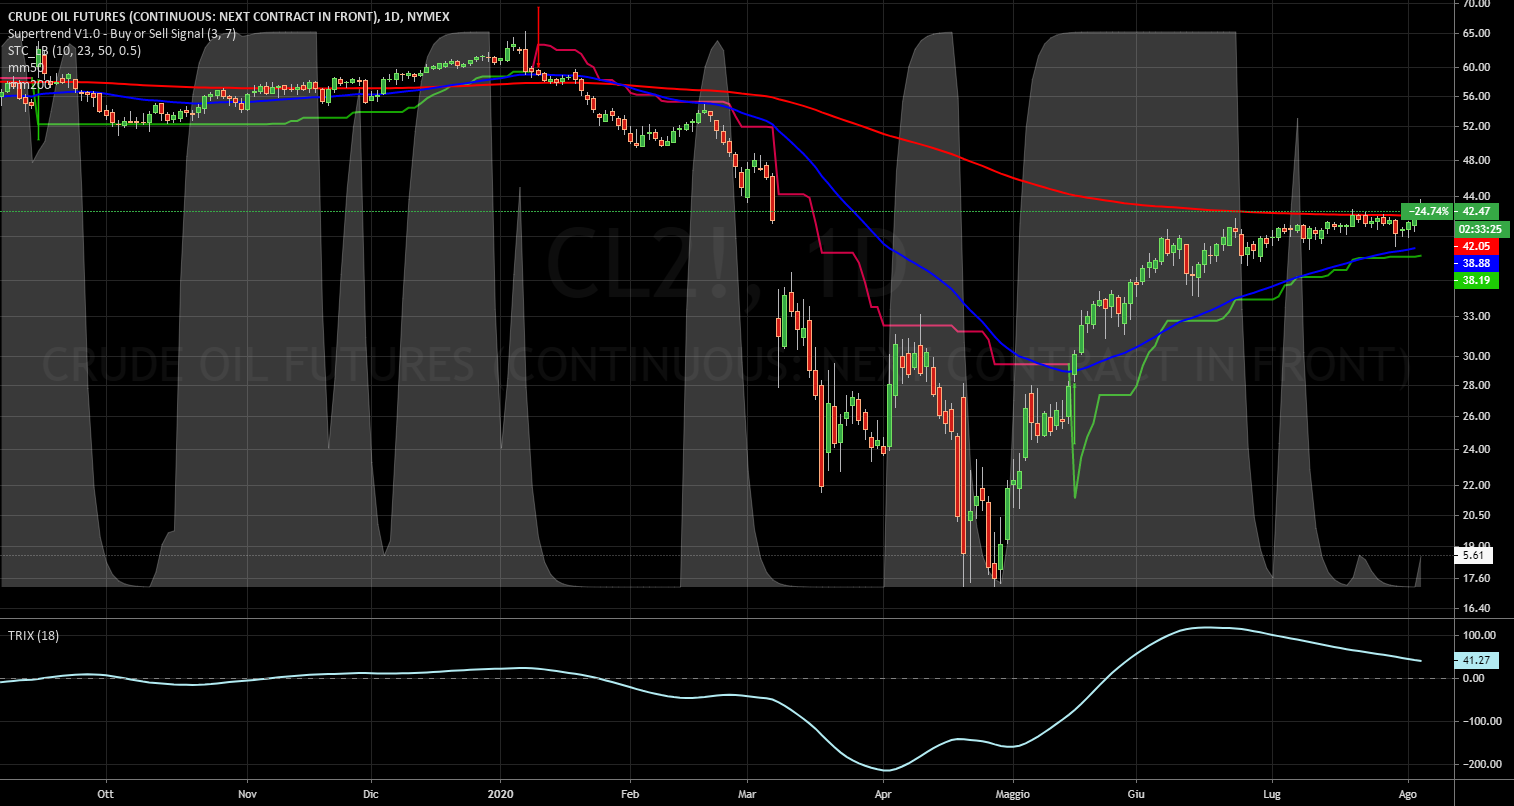This screenshot has width=1514, height=806.
Task: Click the green 42.47 last price label
Action: click(x=1476, y=211)
